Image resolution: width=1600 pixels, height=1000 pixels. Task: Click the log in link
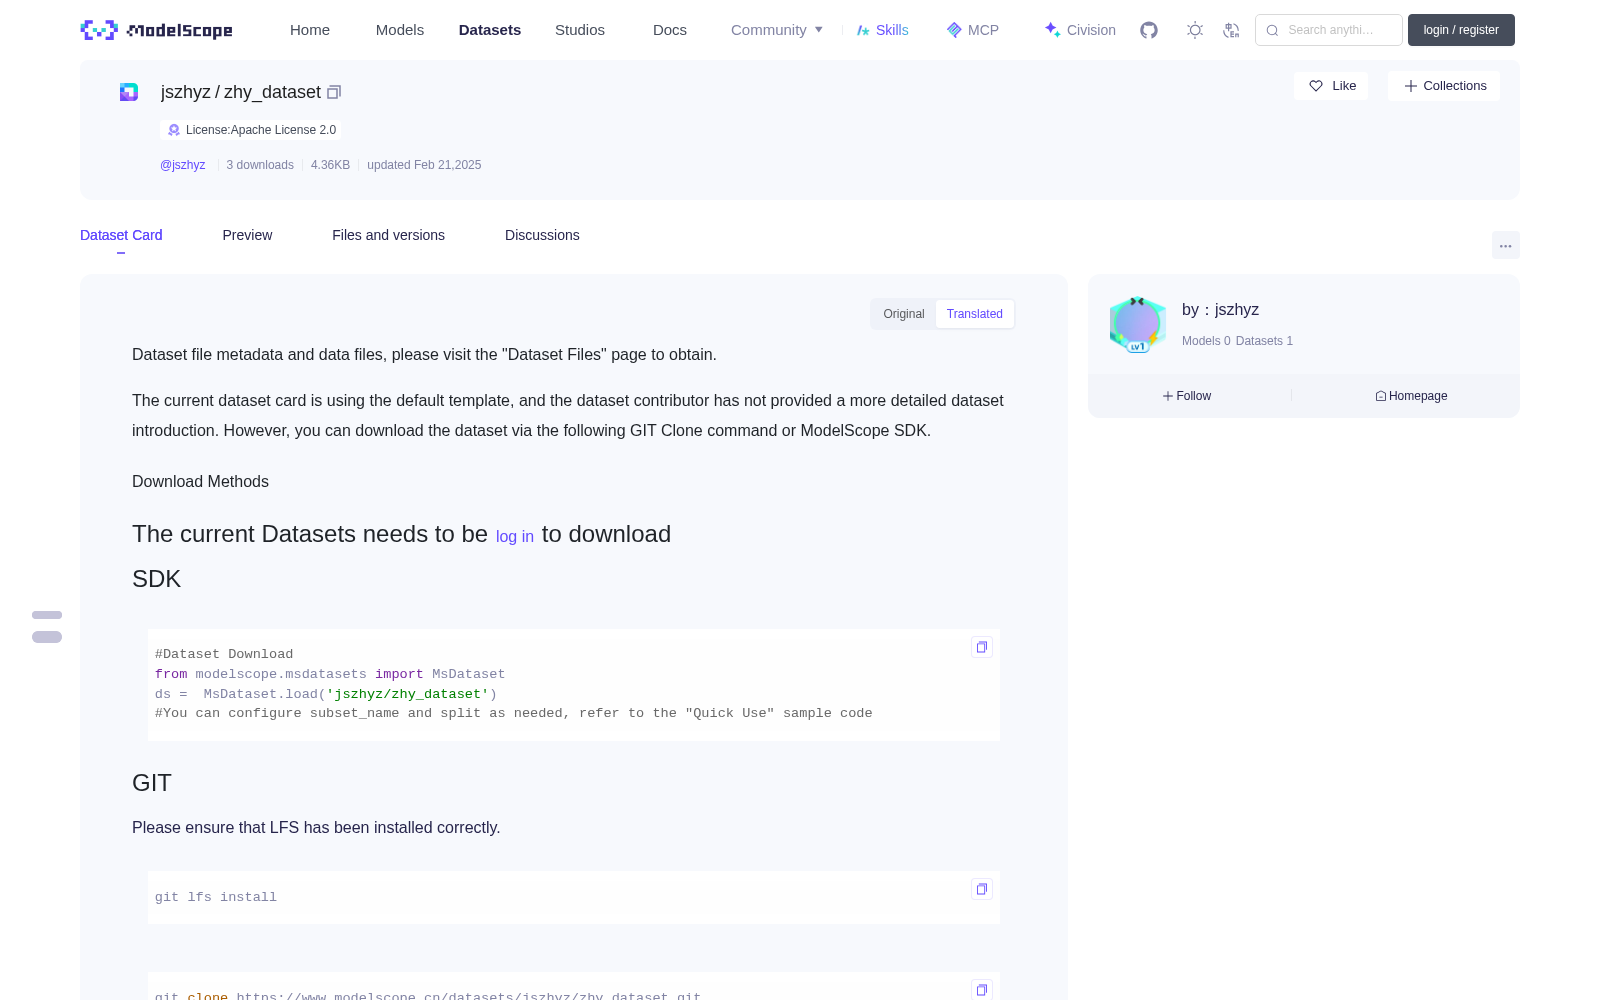[515, 537]
